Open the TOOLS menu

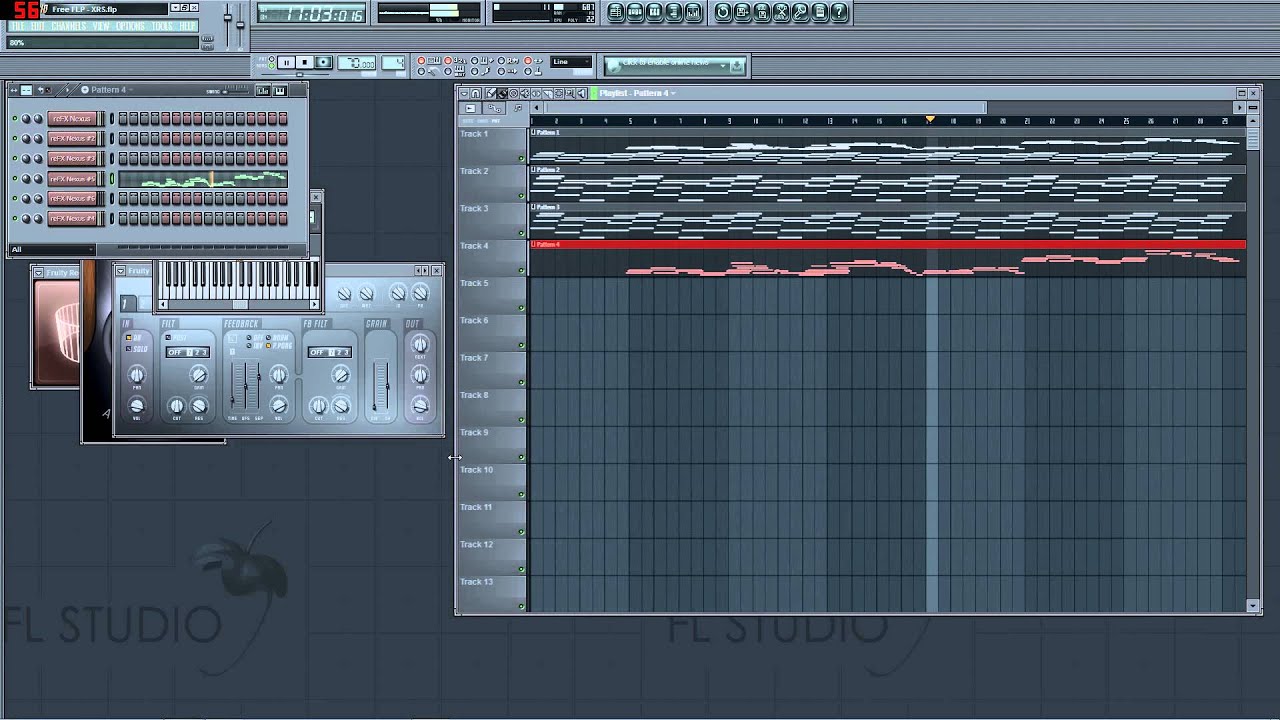click(x=162, y=26)
